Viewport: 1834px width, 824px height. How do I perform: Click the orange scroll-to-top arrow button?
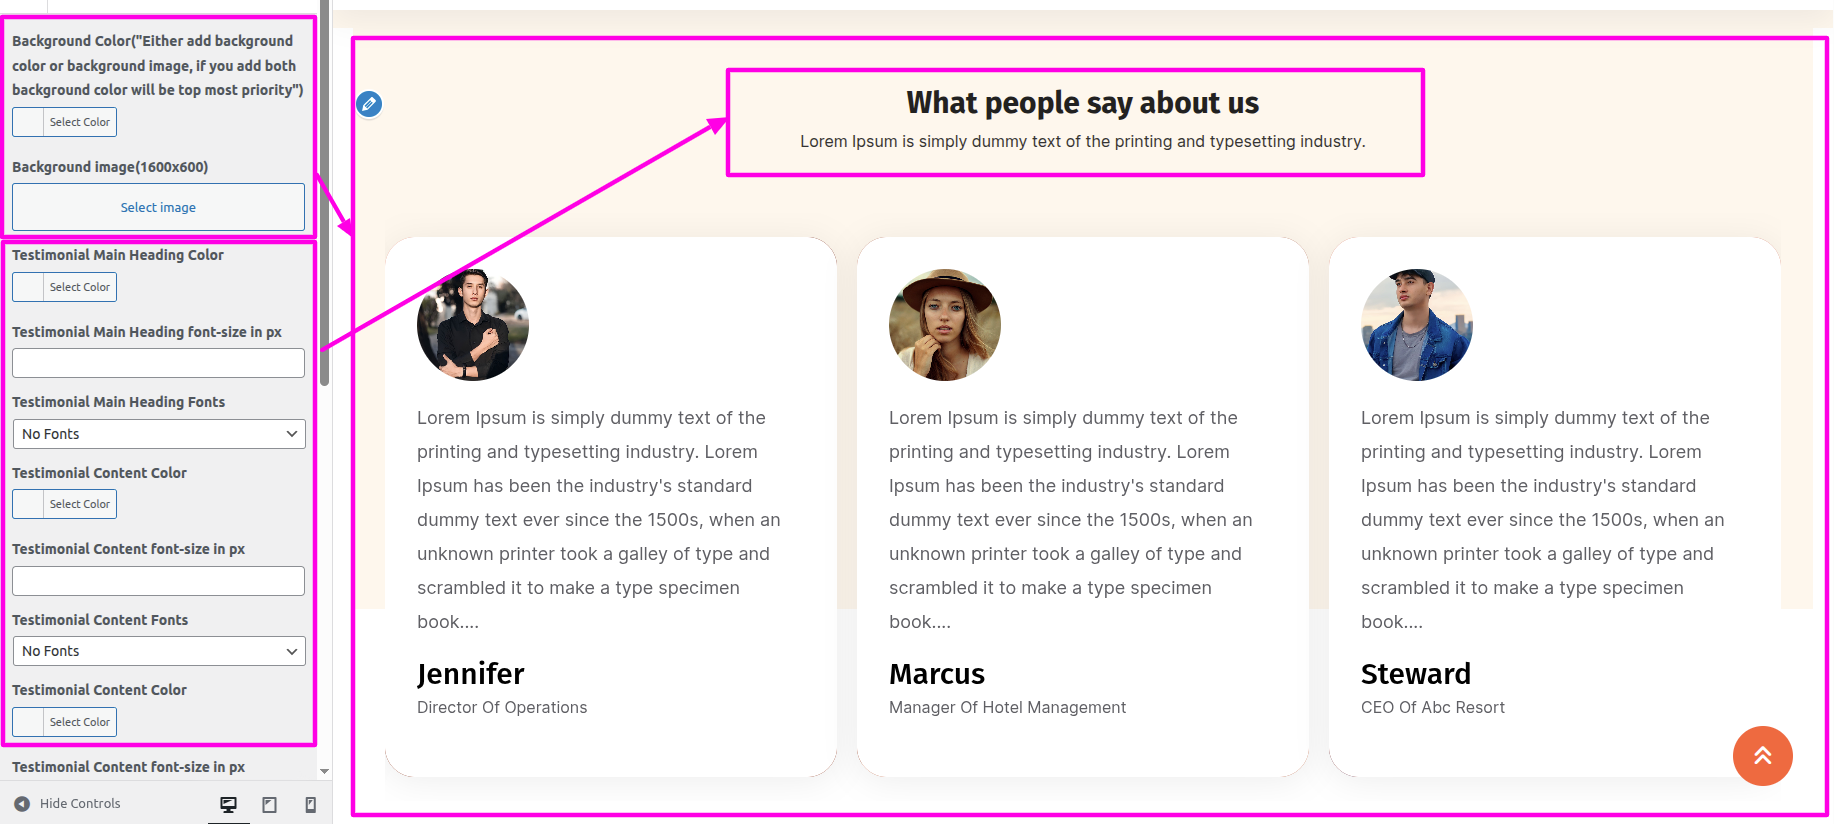(x=1762, y=756)
